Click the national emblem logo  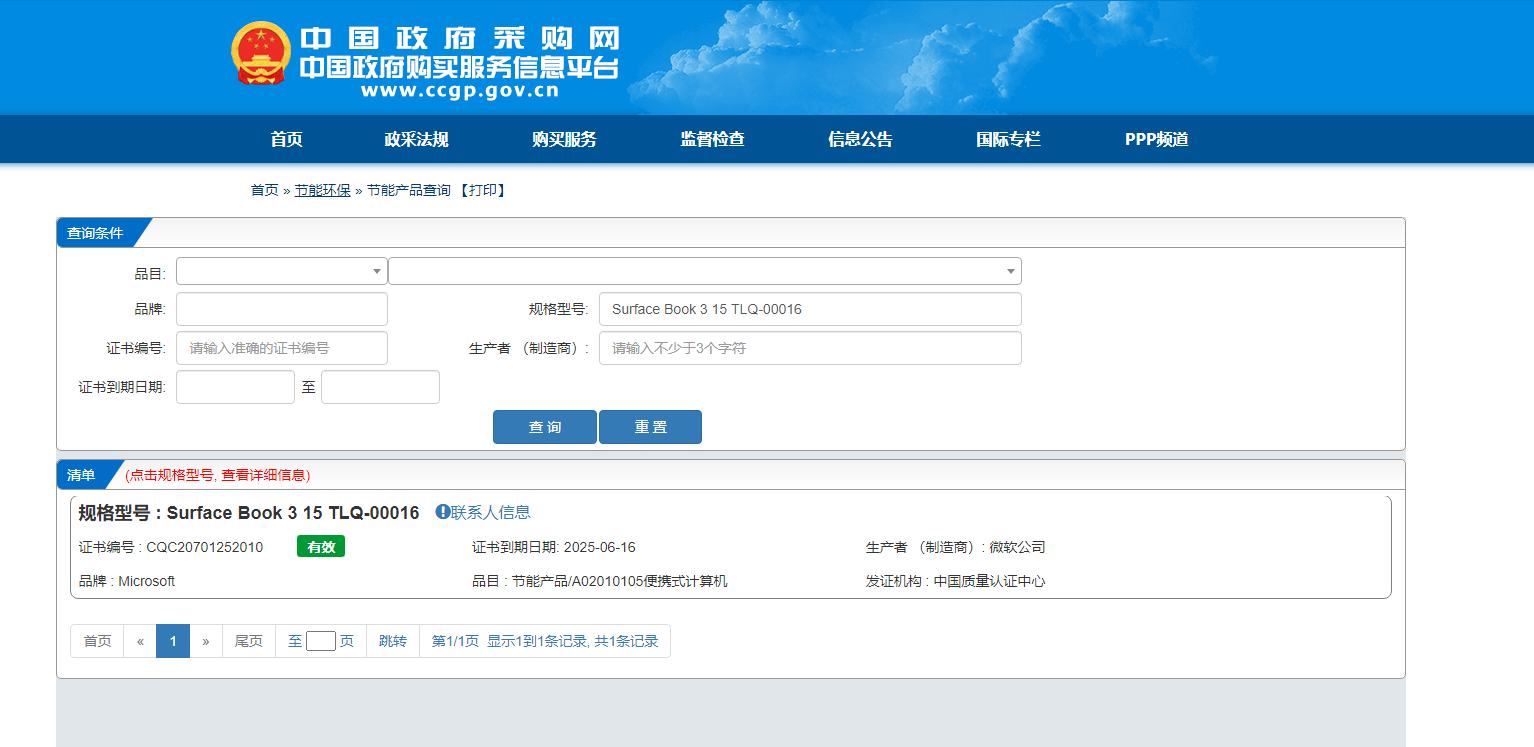coord(261,53)
